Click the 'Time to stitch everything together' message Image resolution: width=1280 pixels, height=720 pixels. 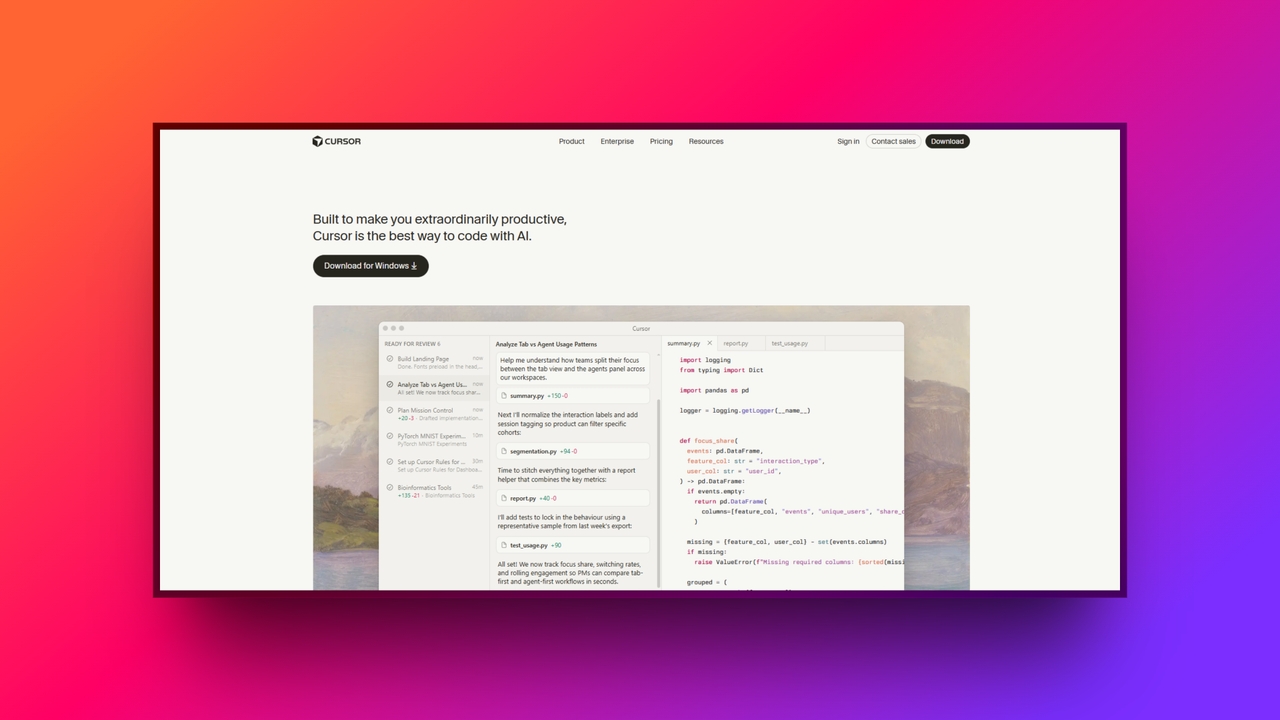point(566,475)
